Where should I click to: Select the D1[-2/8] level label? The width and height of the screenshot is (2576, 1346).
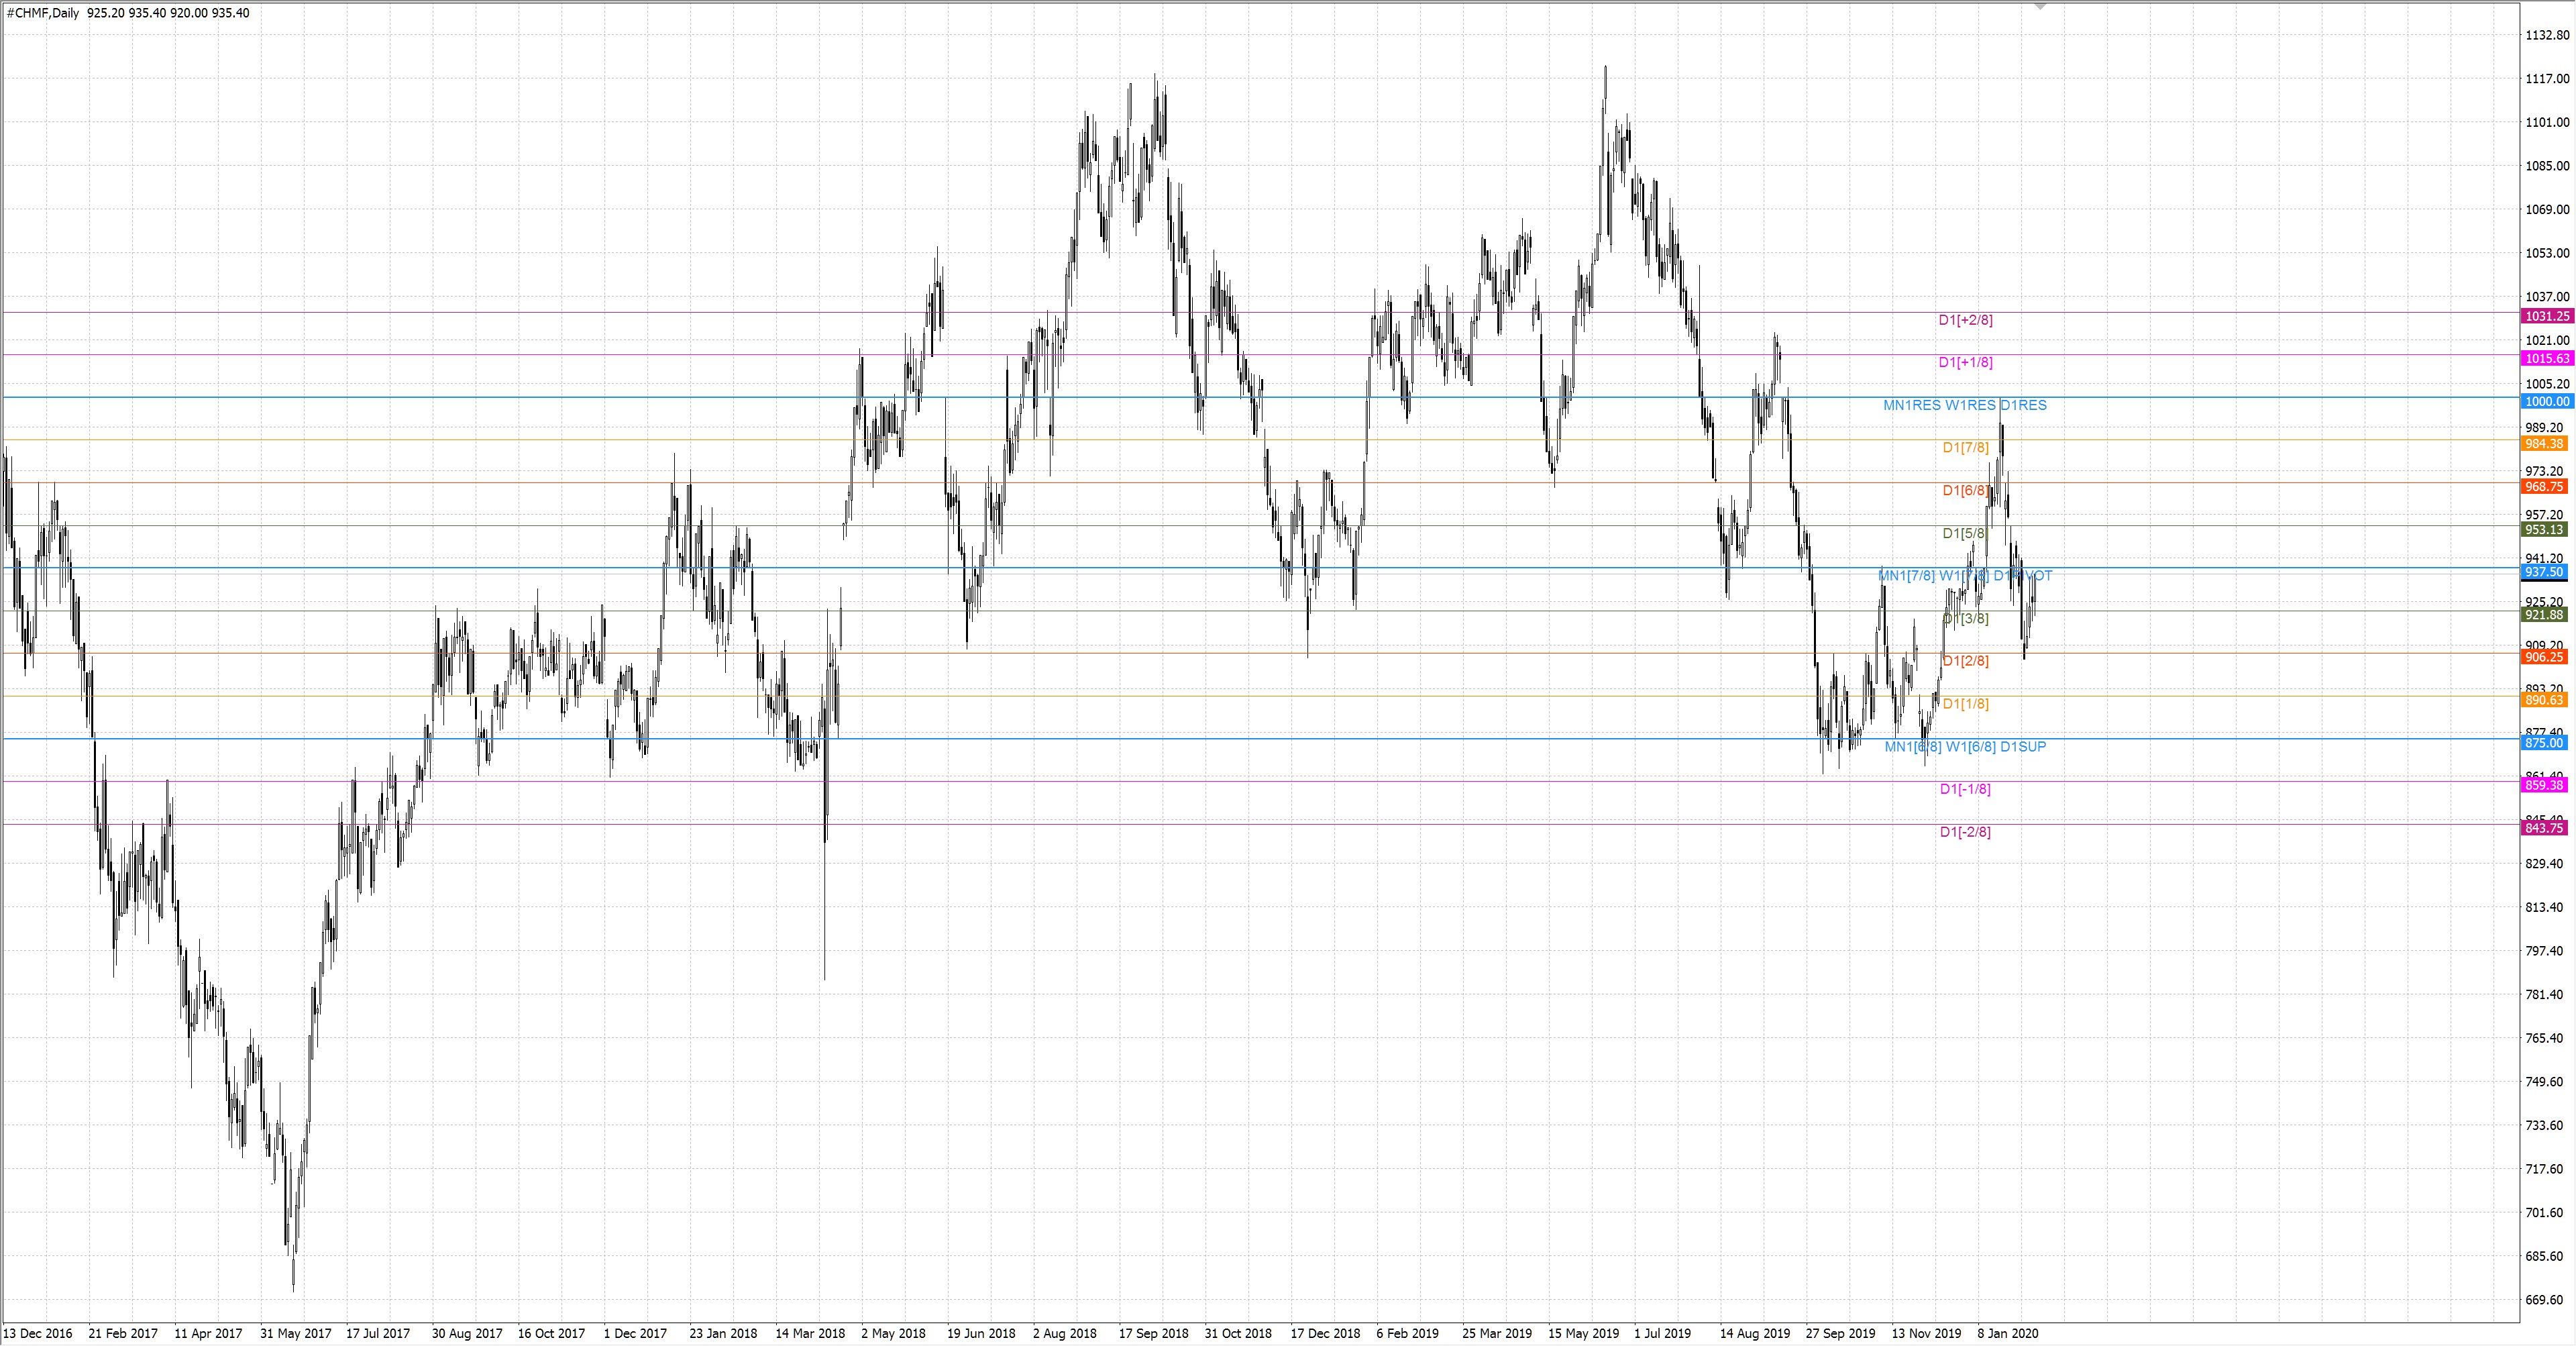[1965, 832]
